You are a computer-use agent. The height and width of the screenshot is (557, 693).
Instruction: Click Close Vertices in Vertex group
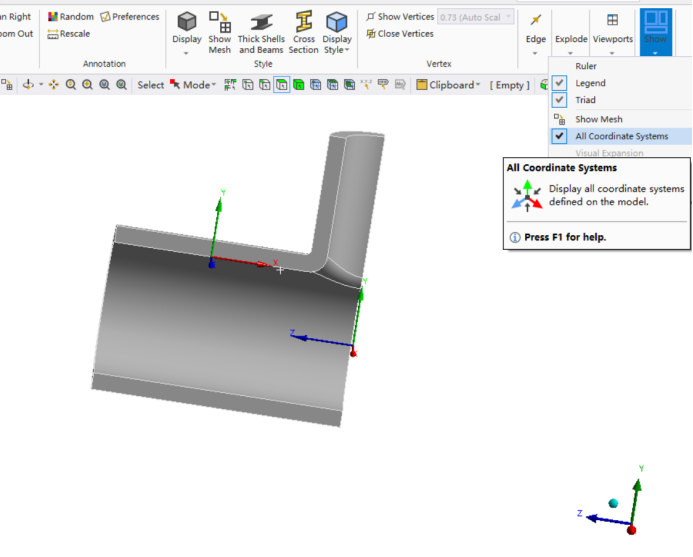(399, 34)
